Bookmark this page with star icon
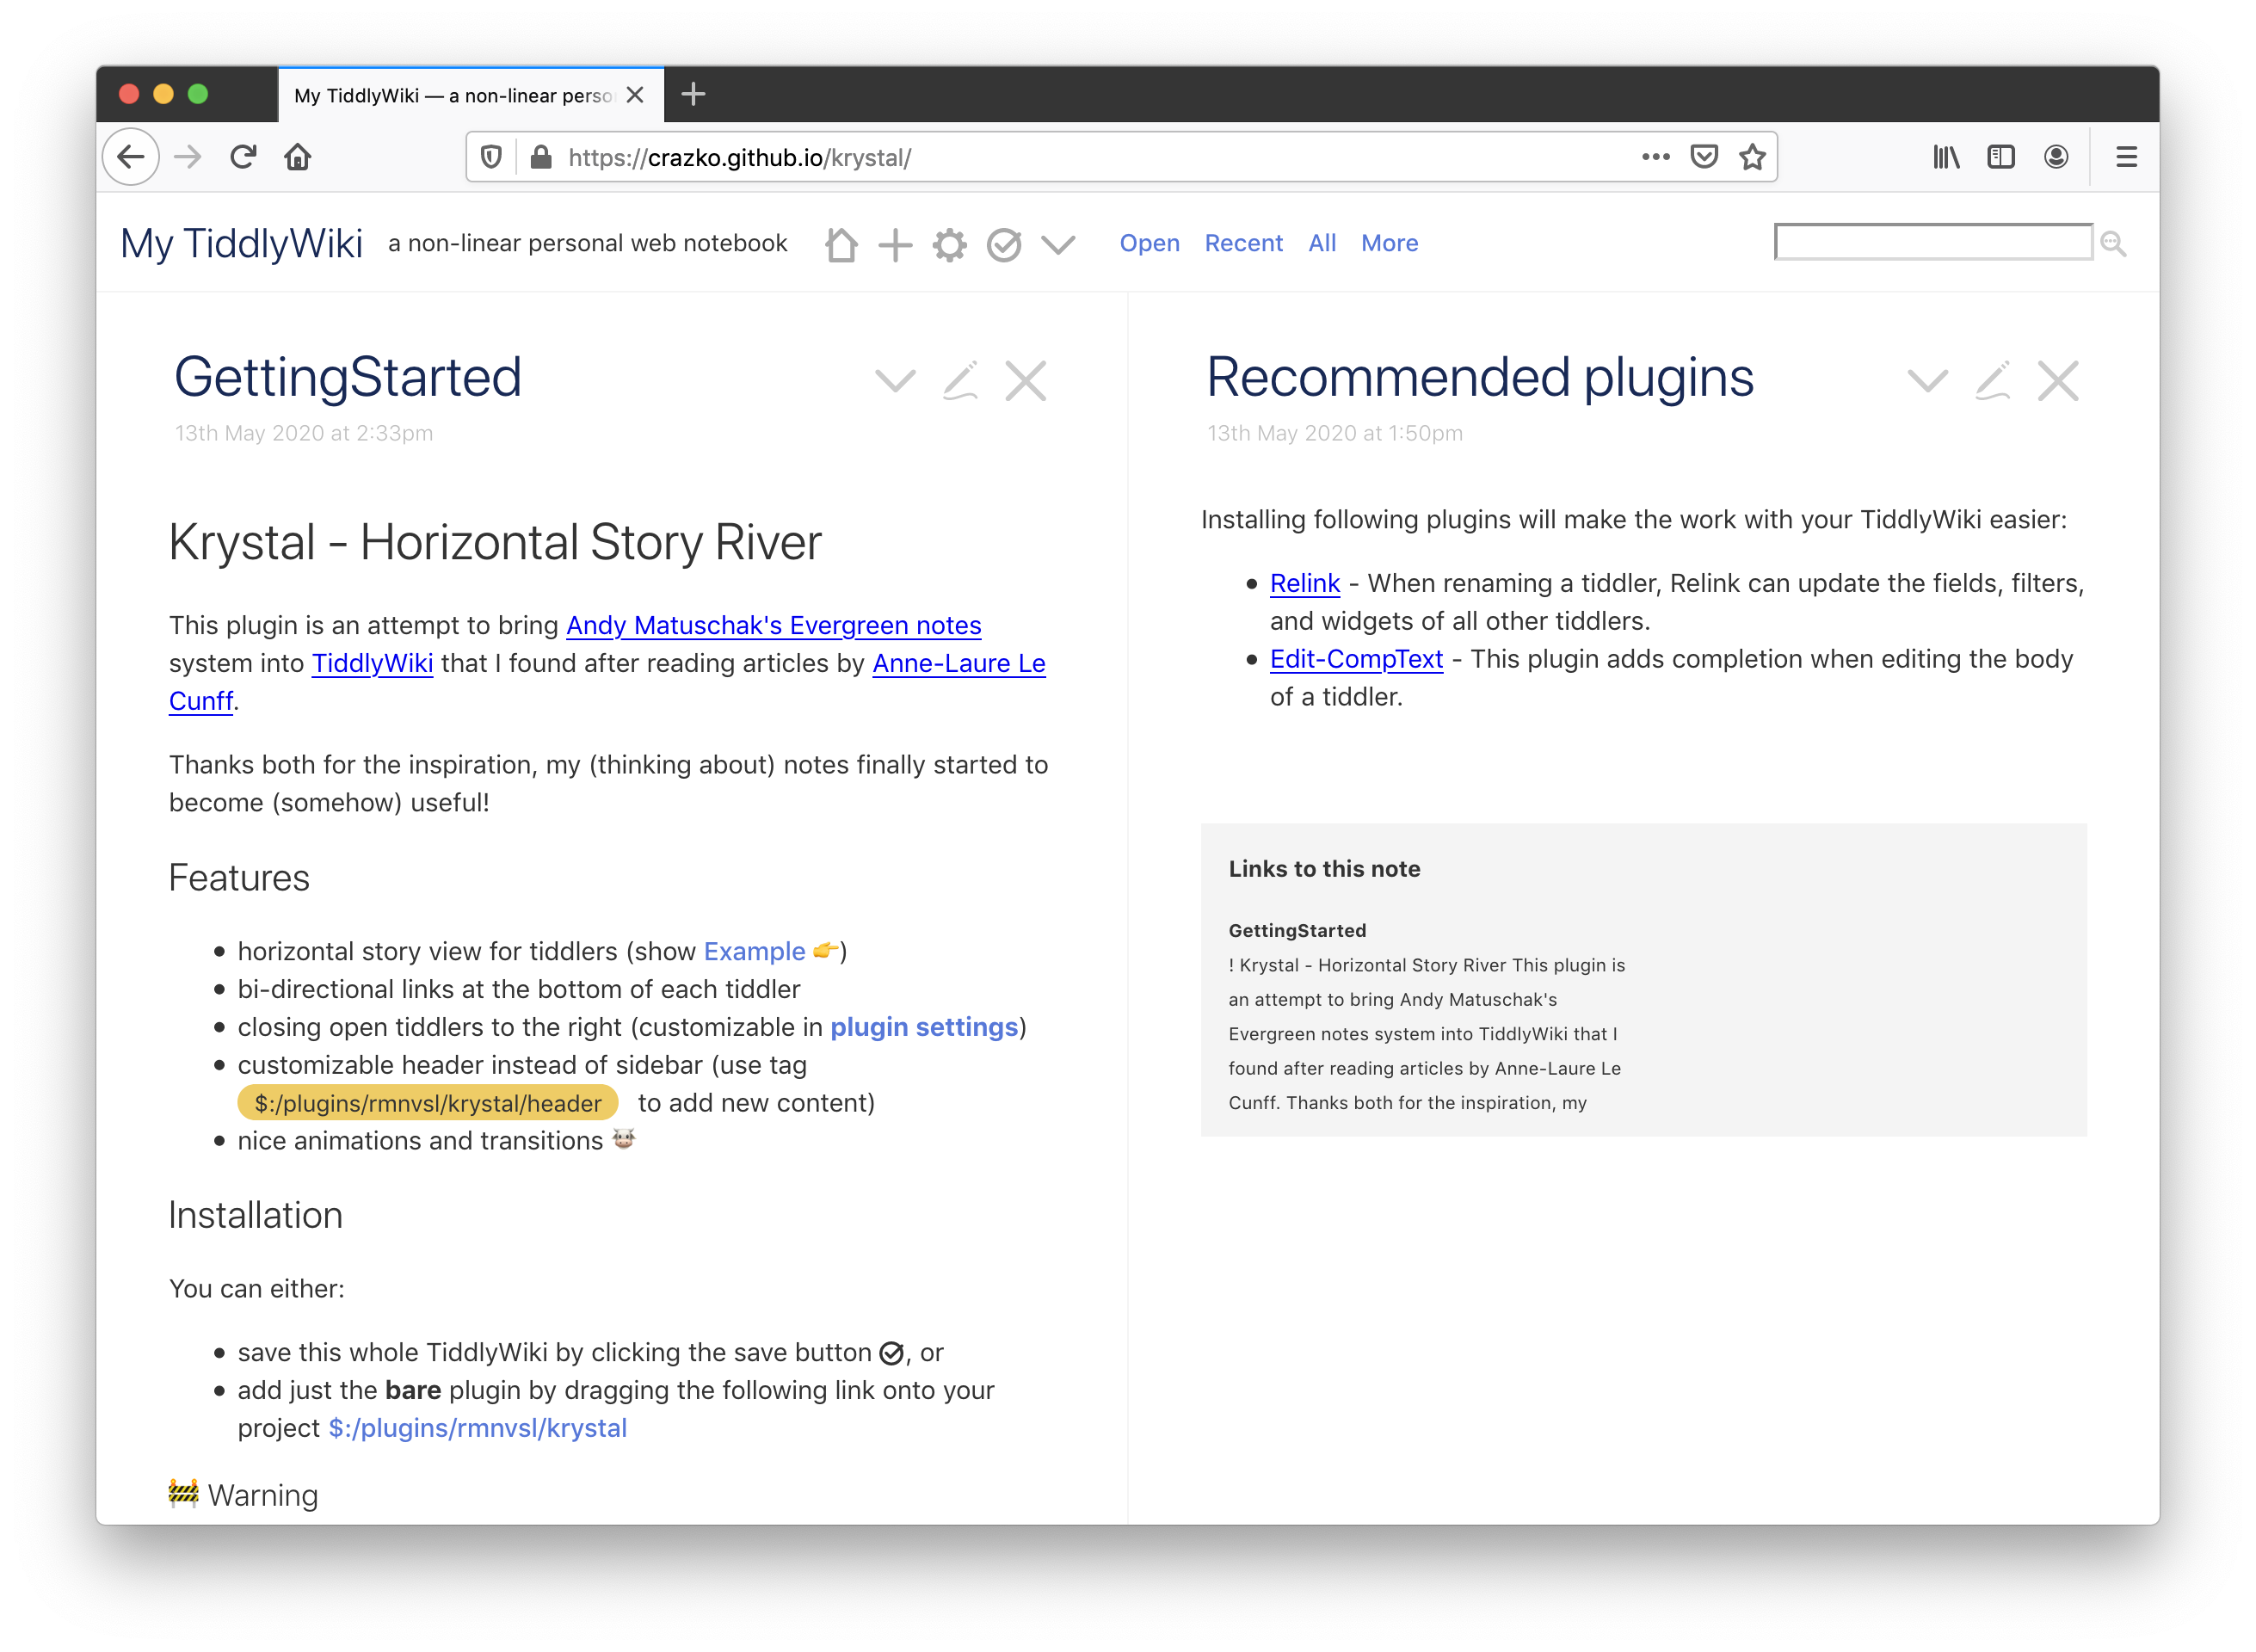This screenshot has width=2256, height=1652. [x=1752, y=157]
